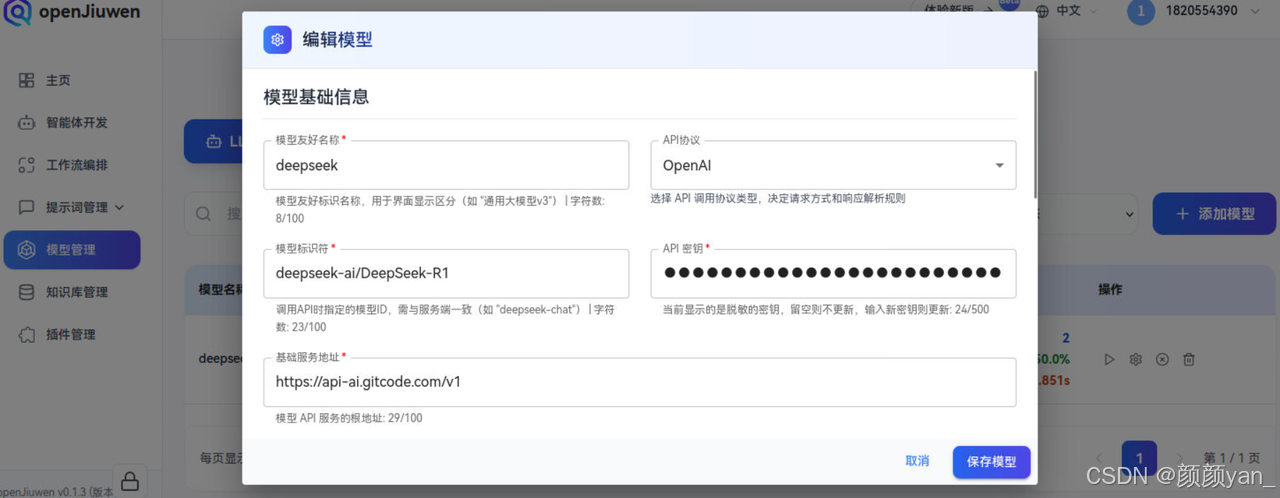Image resolution: width=1280 pixels, height=498 pixels.
Task: Click the 模型 API 服务的根地址 hint text
Action: click(x=349, y=418)
